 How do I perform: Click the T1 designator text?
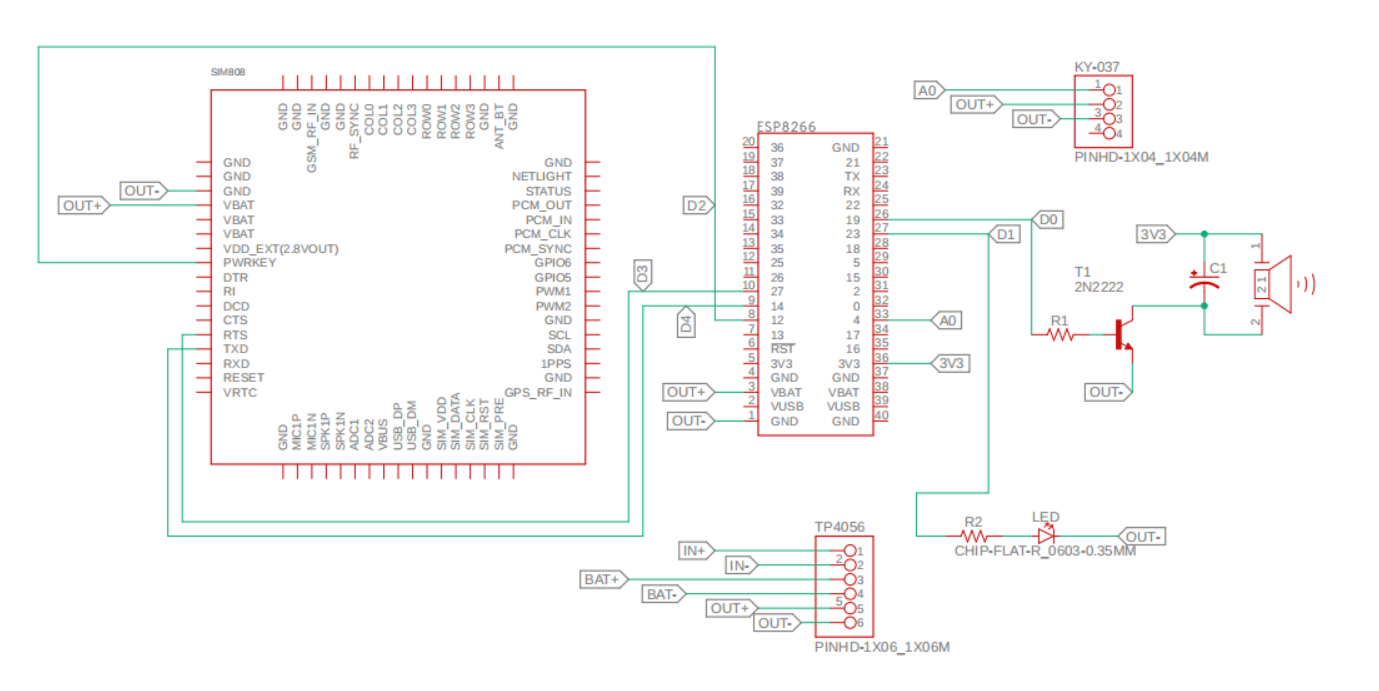pos(1083,272)
